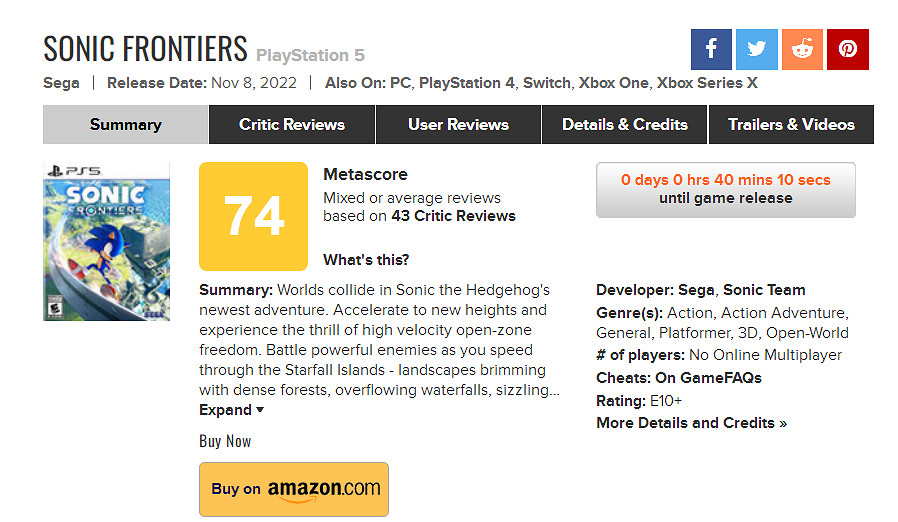Click the Sonic Frontiers cover thumbnail
This screenshot has height=522, width=898.
point(107,241)
